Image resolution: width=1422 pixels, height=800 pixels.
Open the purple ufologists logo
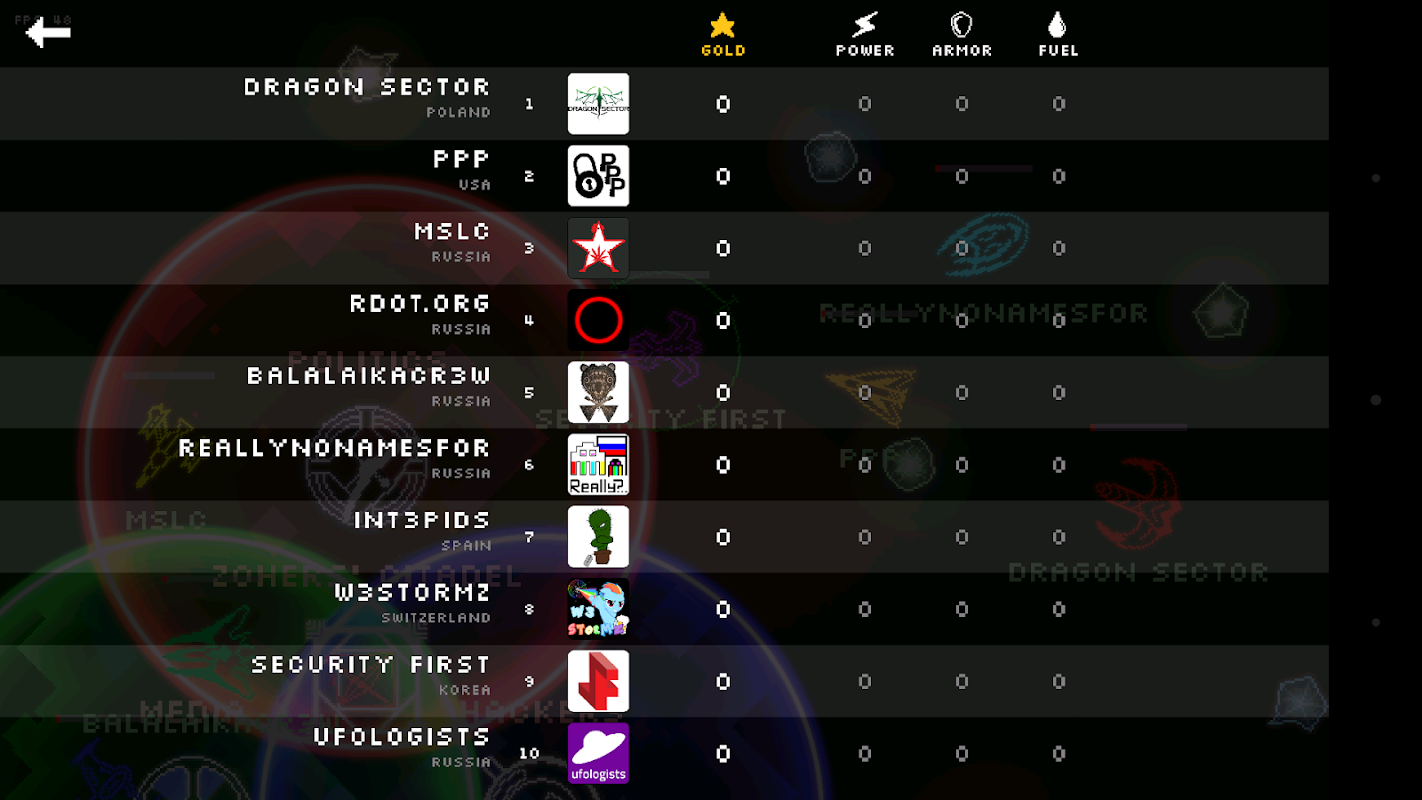click(x=598, y=754)
